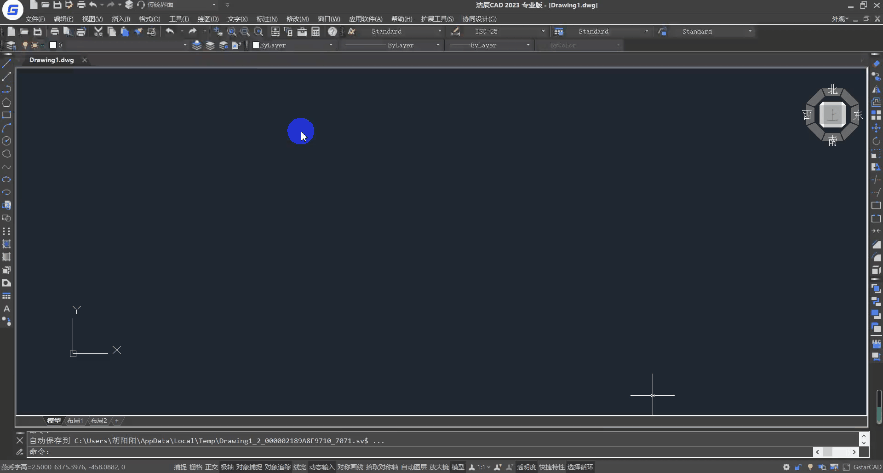This screenshot has width=883, height=473.
Task: Click the Print icon in standard toolbar
Action: coord(55,32)
